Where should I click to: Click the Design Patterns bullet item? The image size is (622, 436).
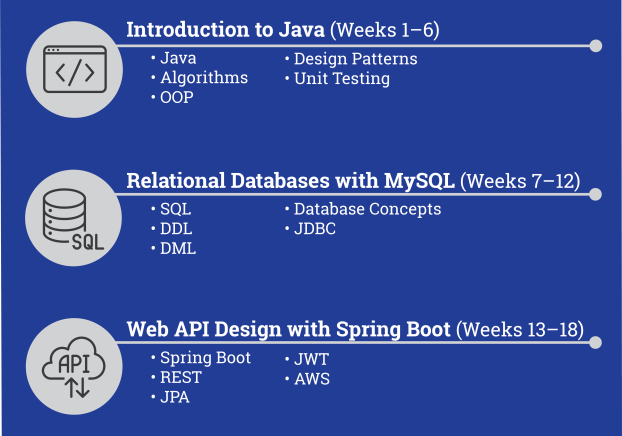click(355, 59)
